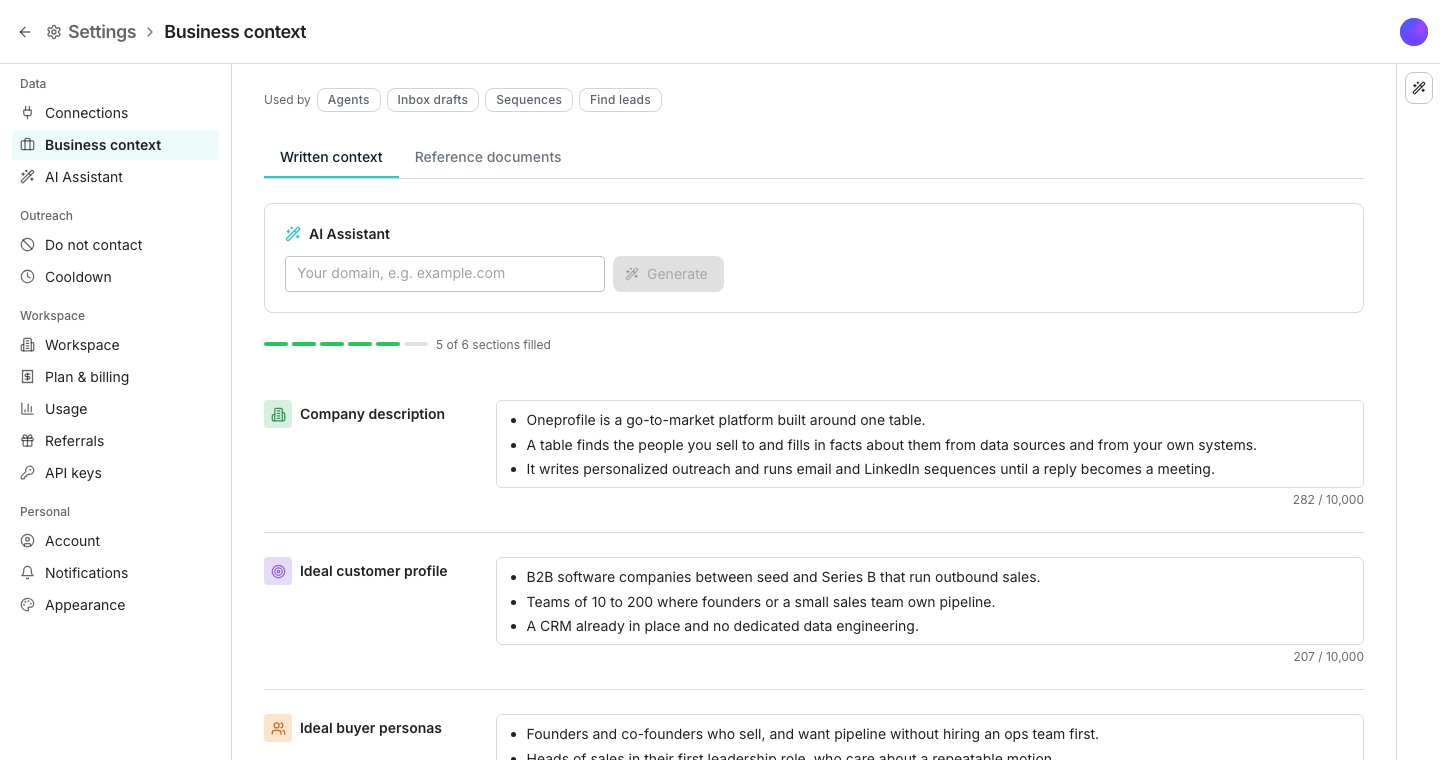
Task: Open Connections settings page
Action: click(x=115, y=113)
